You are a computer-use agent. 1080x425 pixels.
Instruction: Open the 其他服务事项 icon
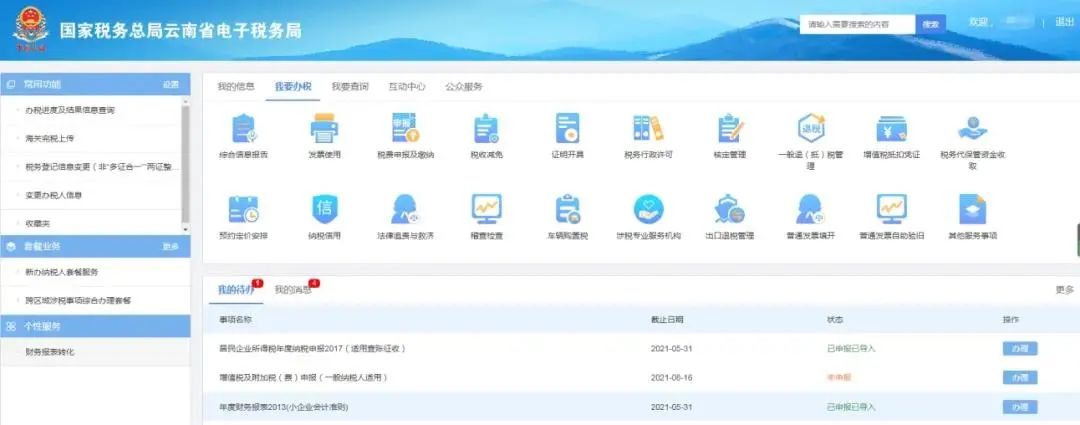point(973,209)
